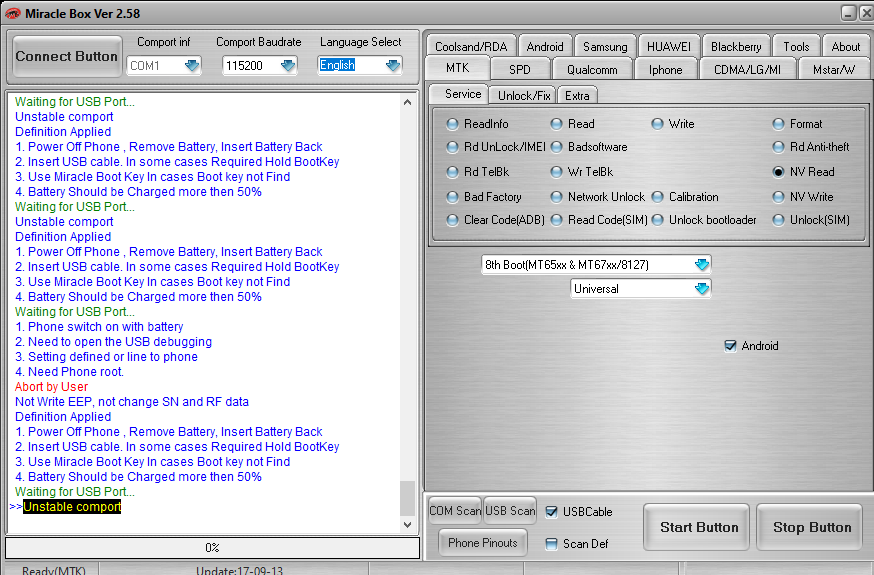Select the Bad Factory radio option

tap(453, 197)
